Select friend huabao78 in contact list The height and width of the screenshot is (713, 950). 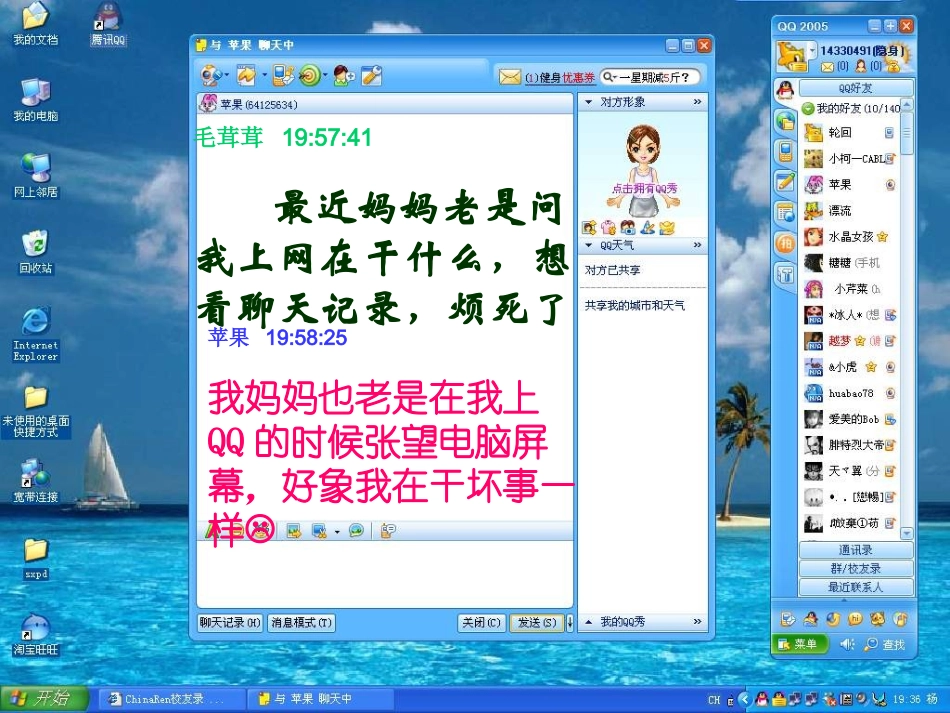click(x=849, y=393)
